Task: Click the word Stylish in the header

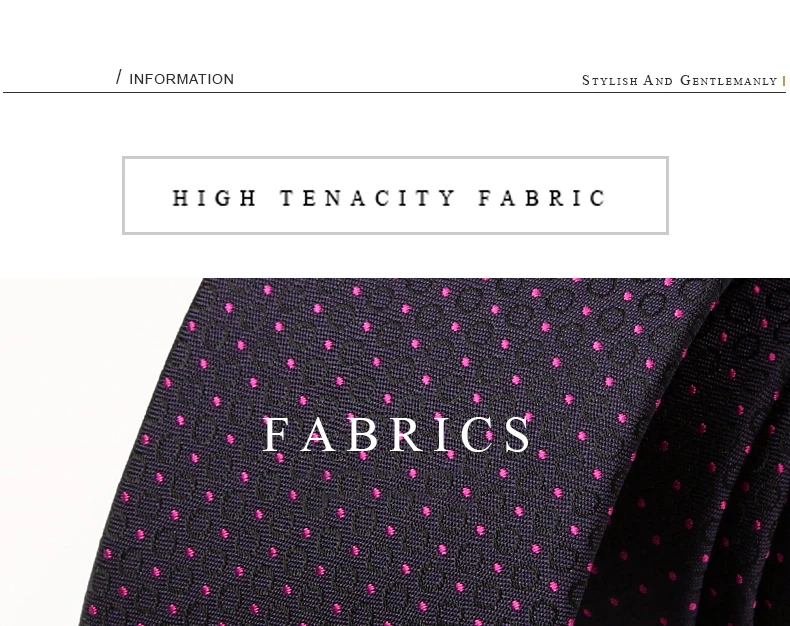Action: [610, 81]
